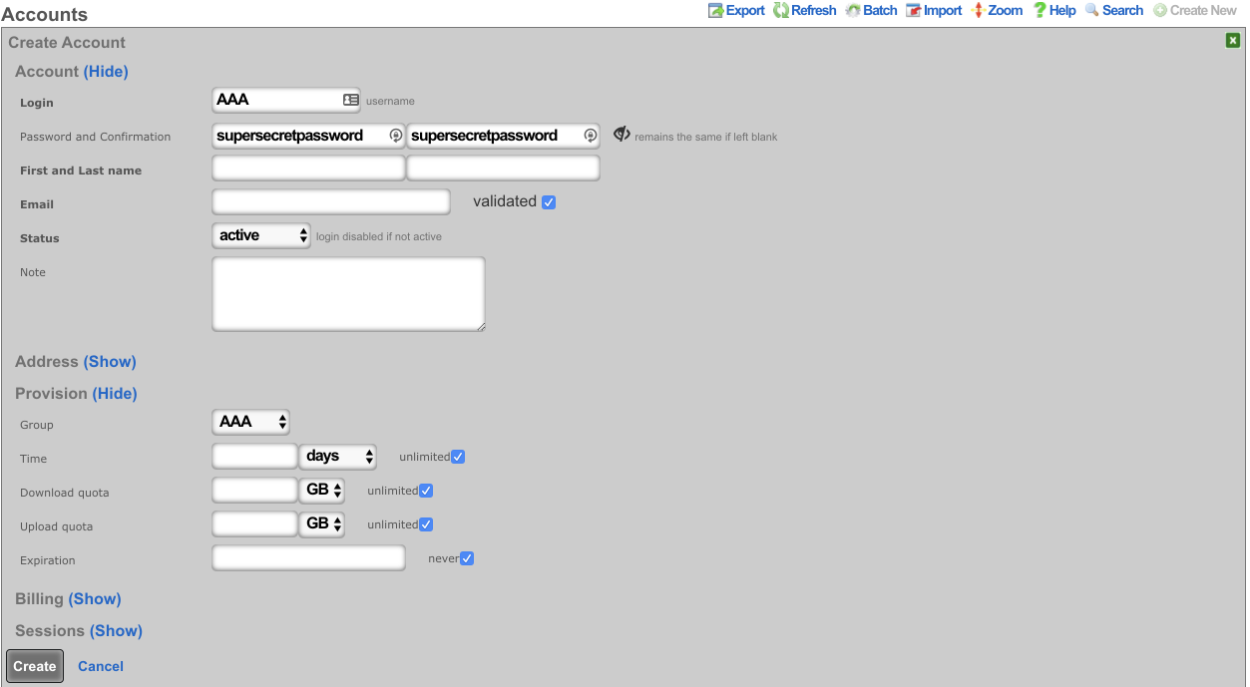
Task: Expand the Address section
Action: pos(110,362)
